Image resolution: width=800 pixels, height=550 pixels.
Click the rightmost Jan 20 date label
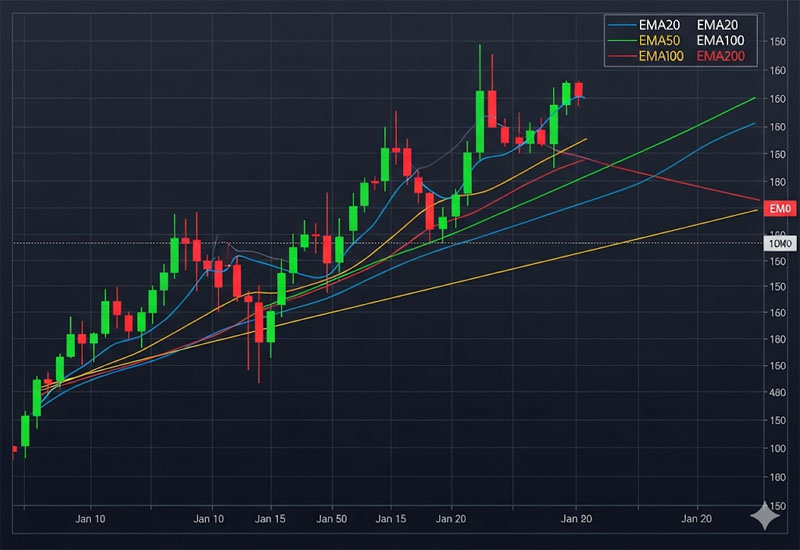click(696, 520)
